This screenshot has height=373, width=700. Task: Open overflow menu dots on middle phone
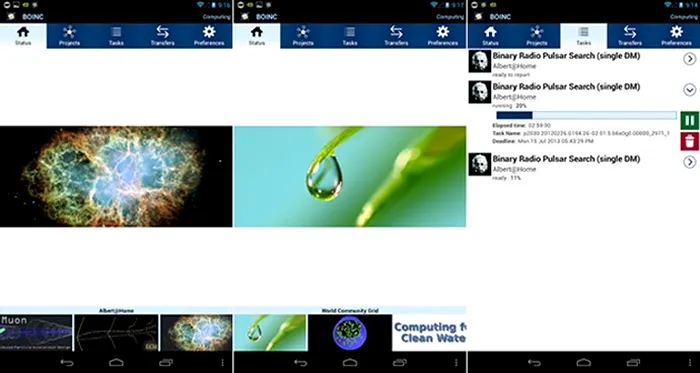[x=456, y=363]
